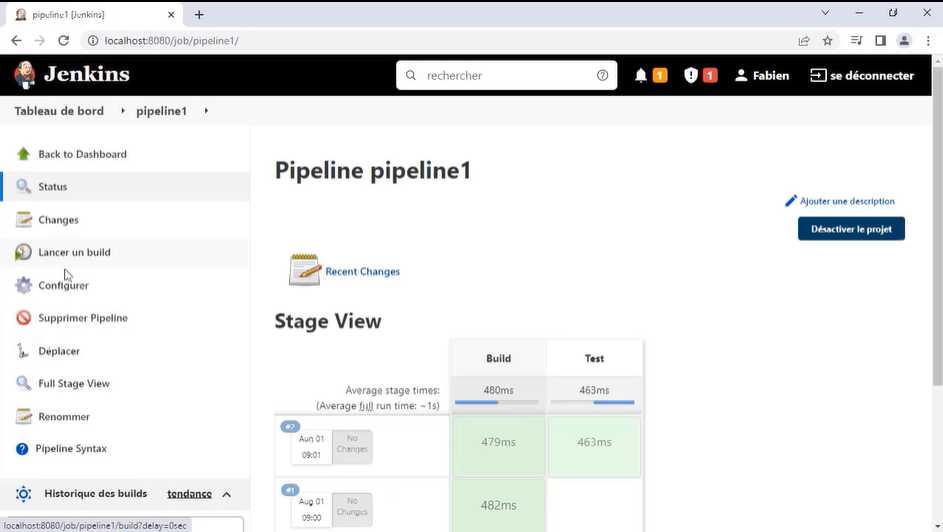Click the Renommer notepad icon
Screen dimensions: 943x532
pos(23,416)
